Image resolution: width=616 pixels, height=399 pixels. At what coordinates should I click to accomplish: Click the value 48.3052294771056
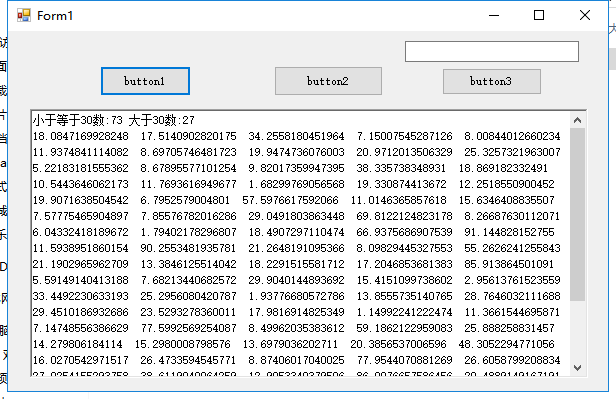click(x=507, y=344)
